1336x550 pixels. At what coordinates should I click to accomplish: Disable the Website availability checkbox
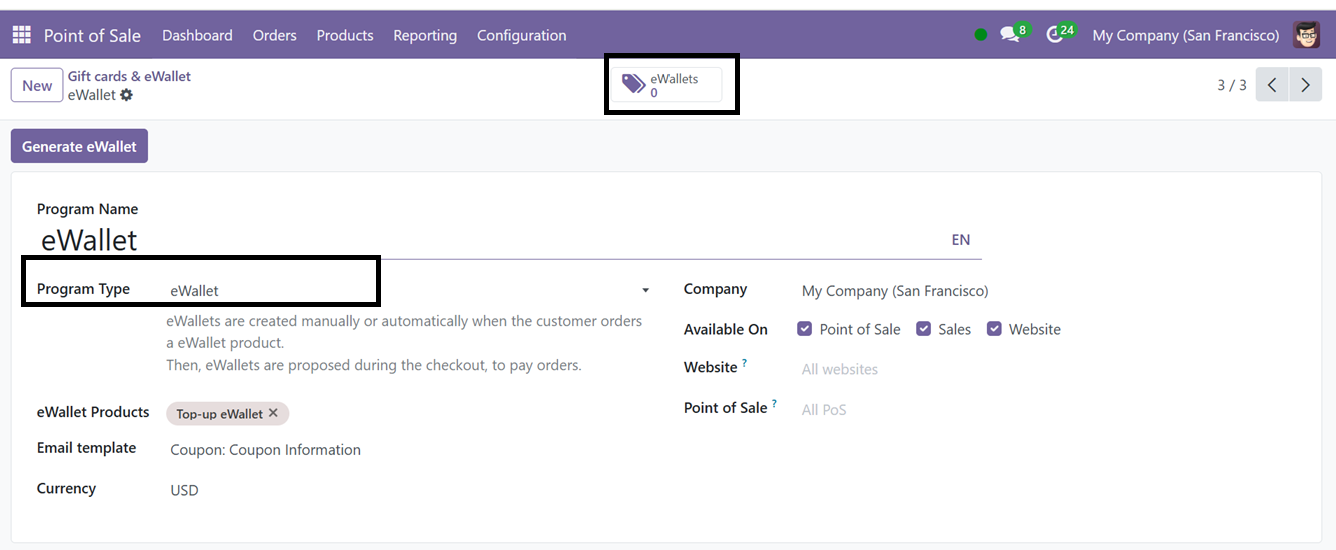994,329
